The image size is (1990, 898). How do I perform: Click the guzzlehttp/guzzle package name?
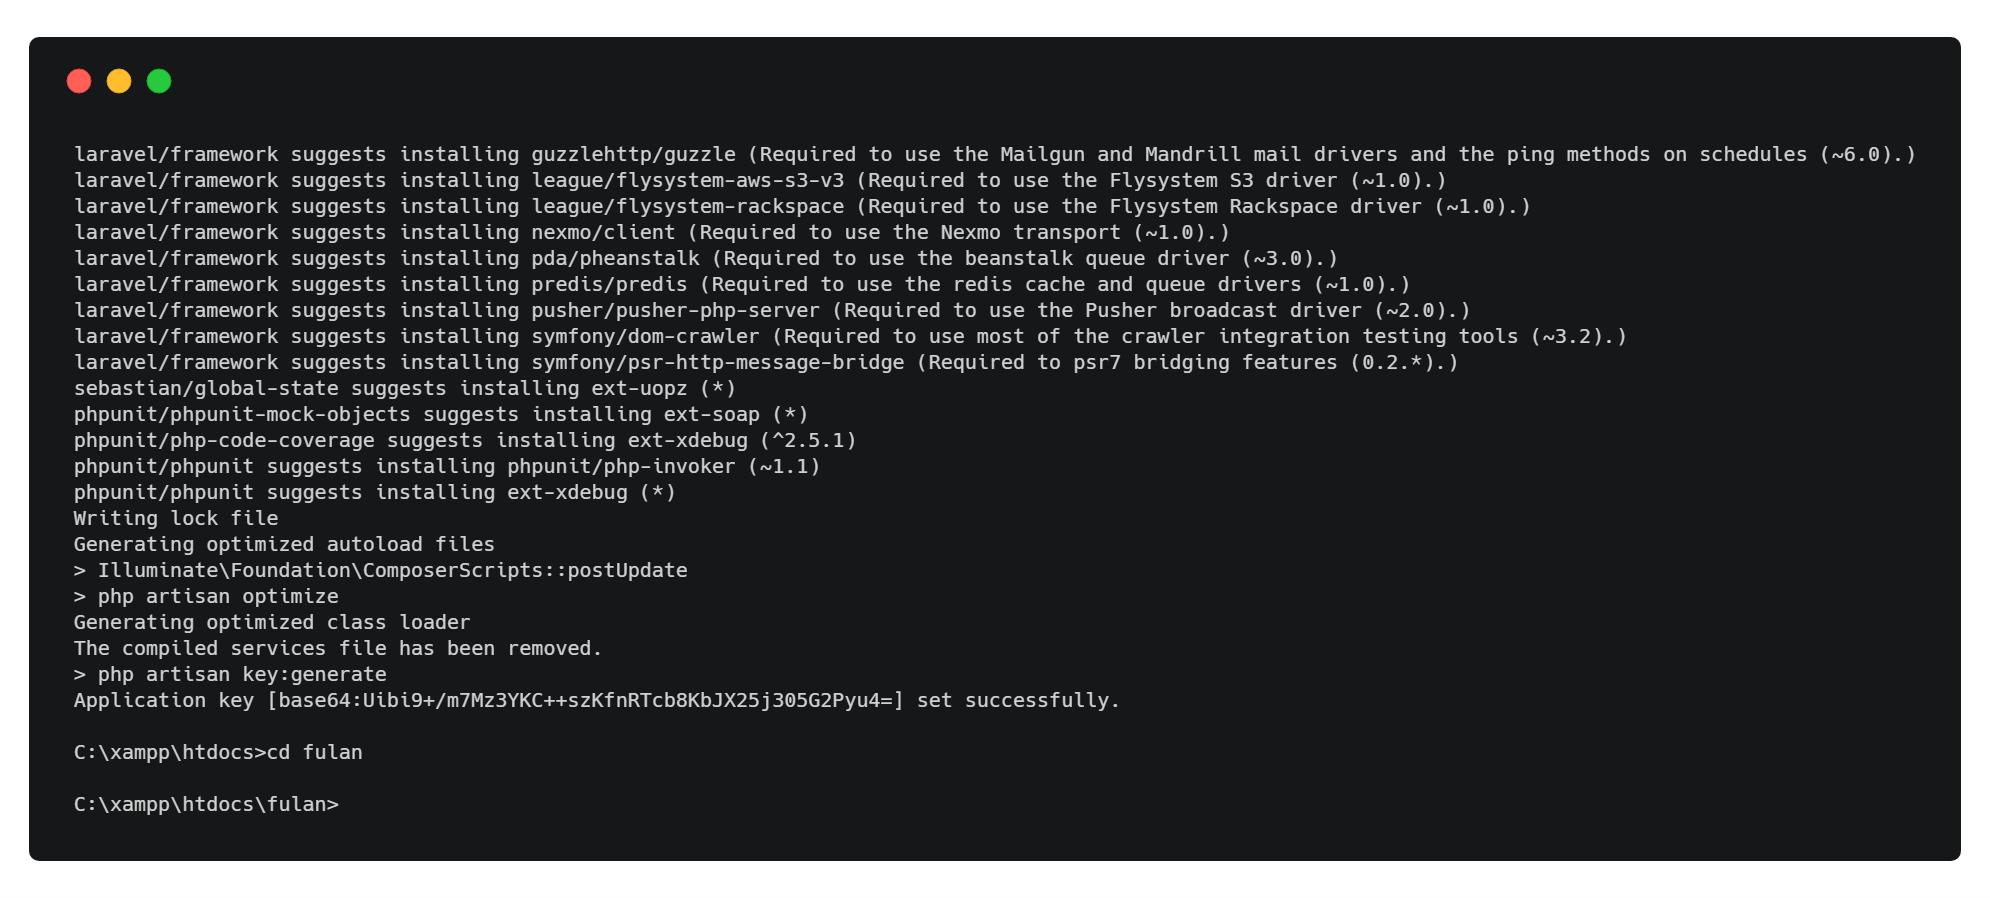[633, 154]
